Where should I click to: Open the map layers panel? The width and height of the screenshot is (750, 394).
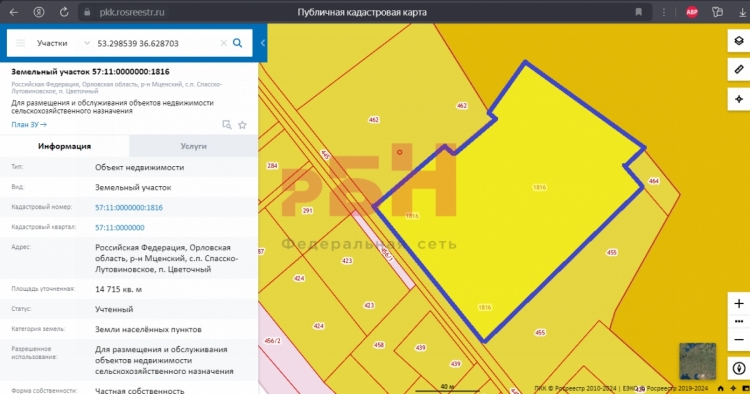(x=739, y=41)
